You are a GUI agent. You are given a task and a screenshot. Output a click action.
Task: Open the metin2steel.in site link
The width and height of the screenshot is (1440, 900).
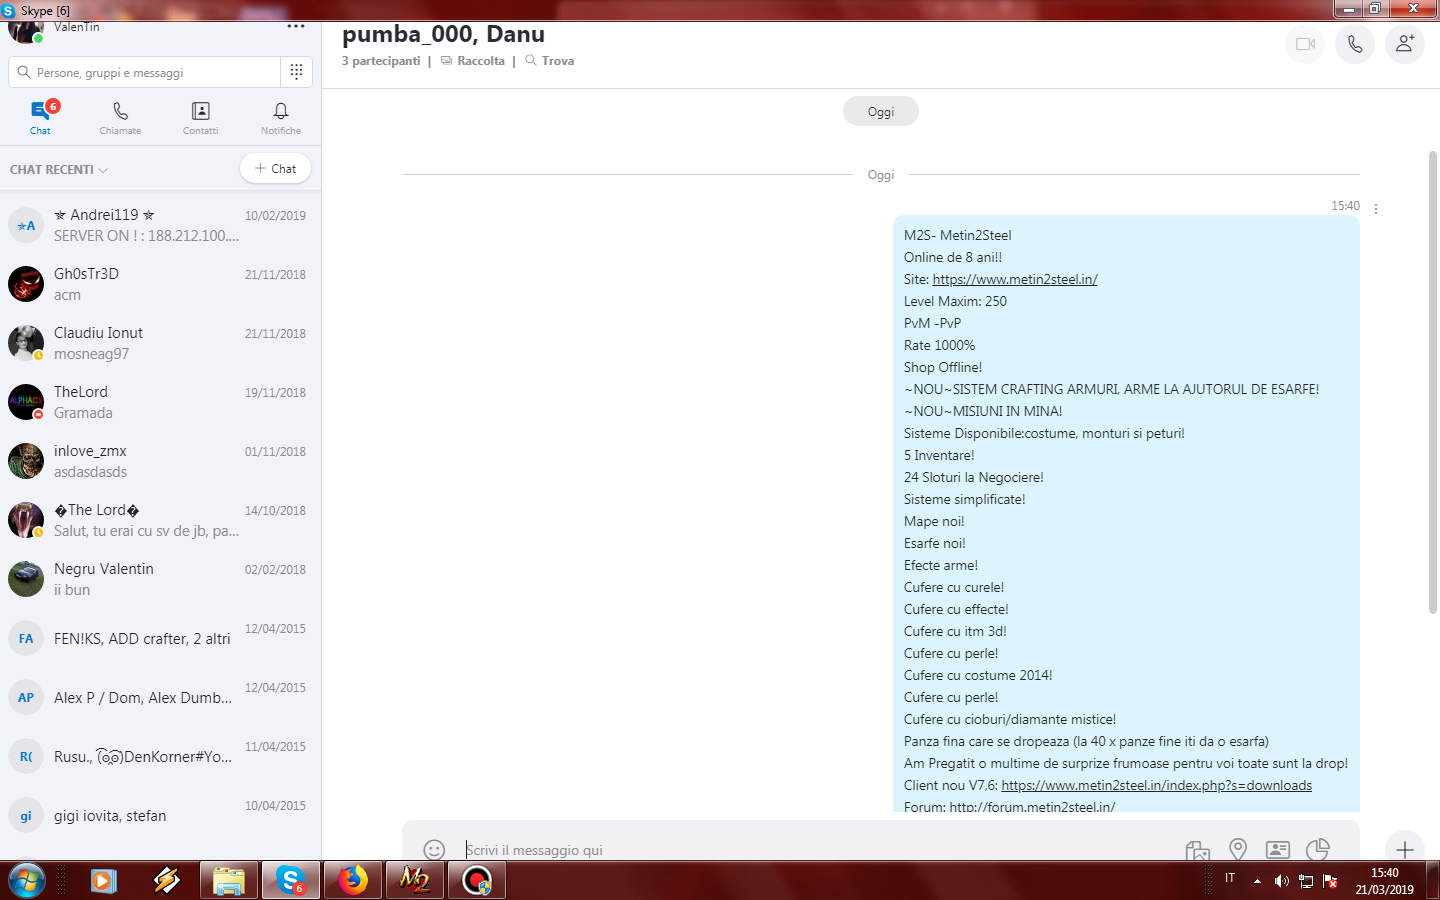coord(1014,280)
